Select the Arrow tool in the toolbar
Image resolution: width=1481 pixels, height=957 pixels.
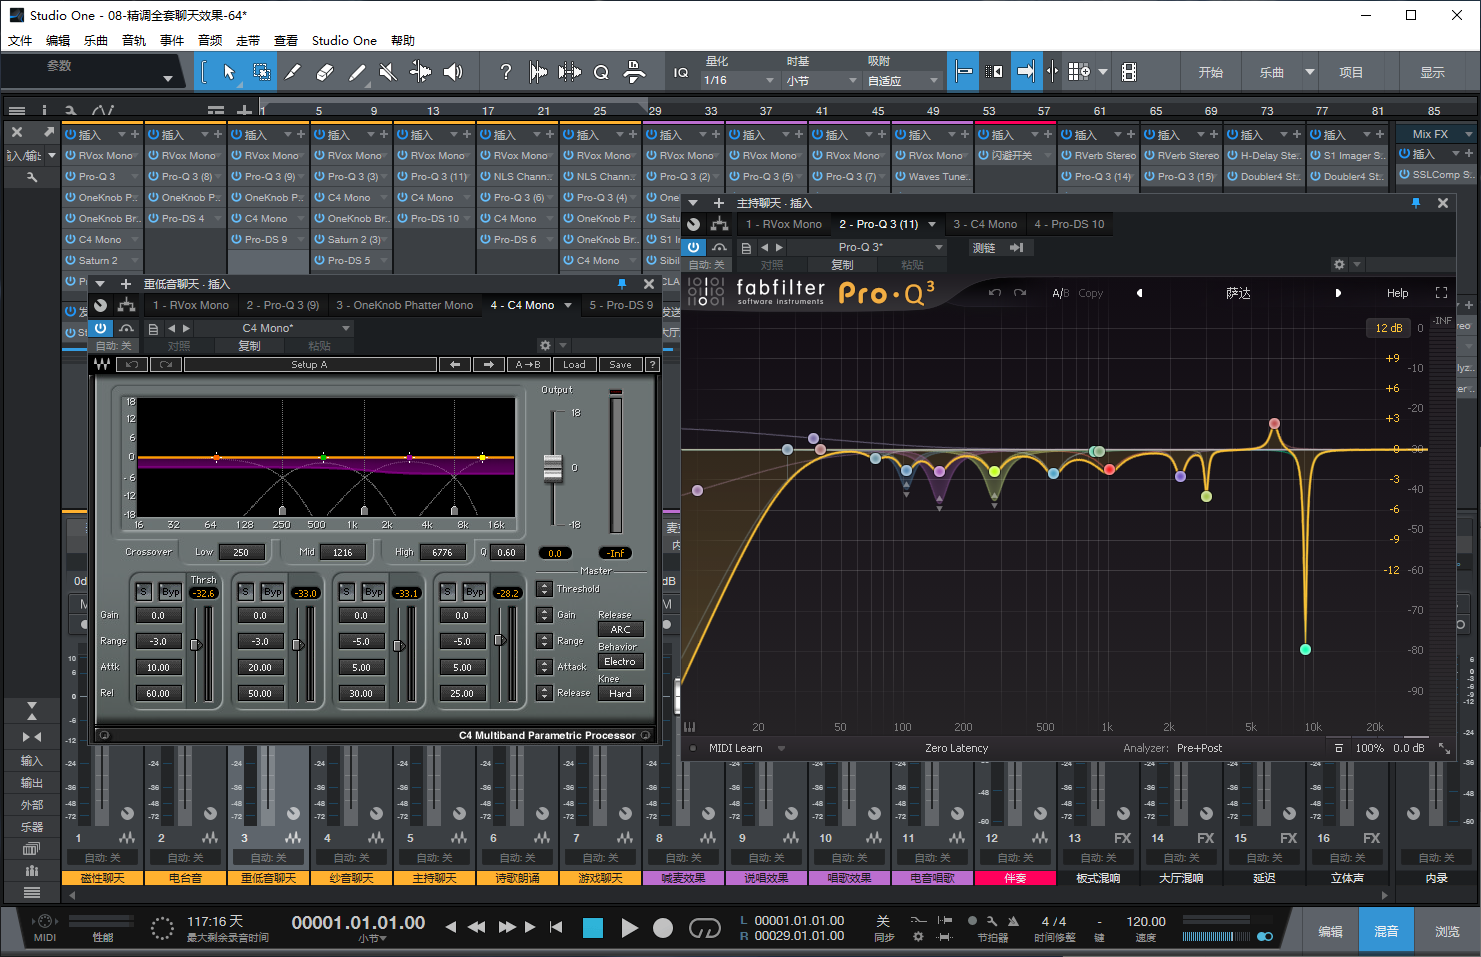[x=229, y=72]
